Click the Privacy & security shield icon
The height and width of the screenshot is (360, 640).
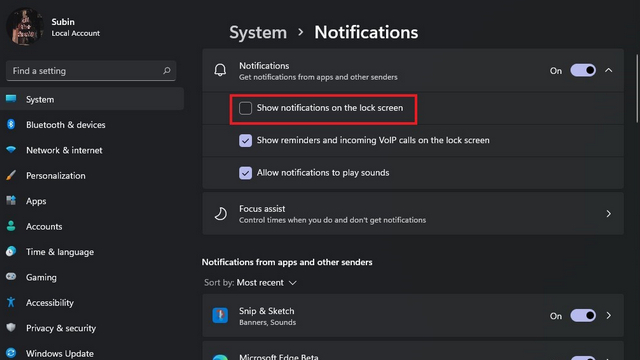point(11,327)
